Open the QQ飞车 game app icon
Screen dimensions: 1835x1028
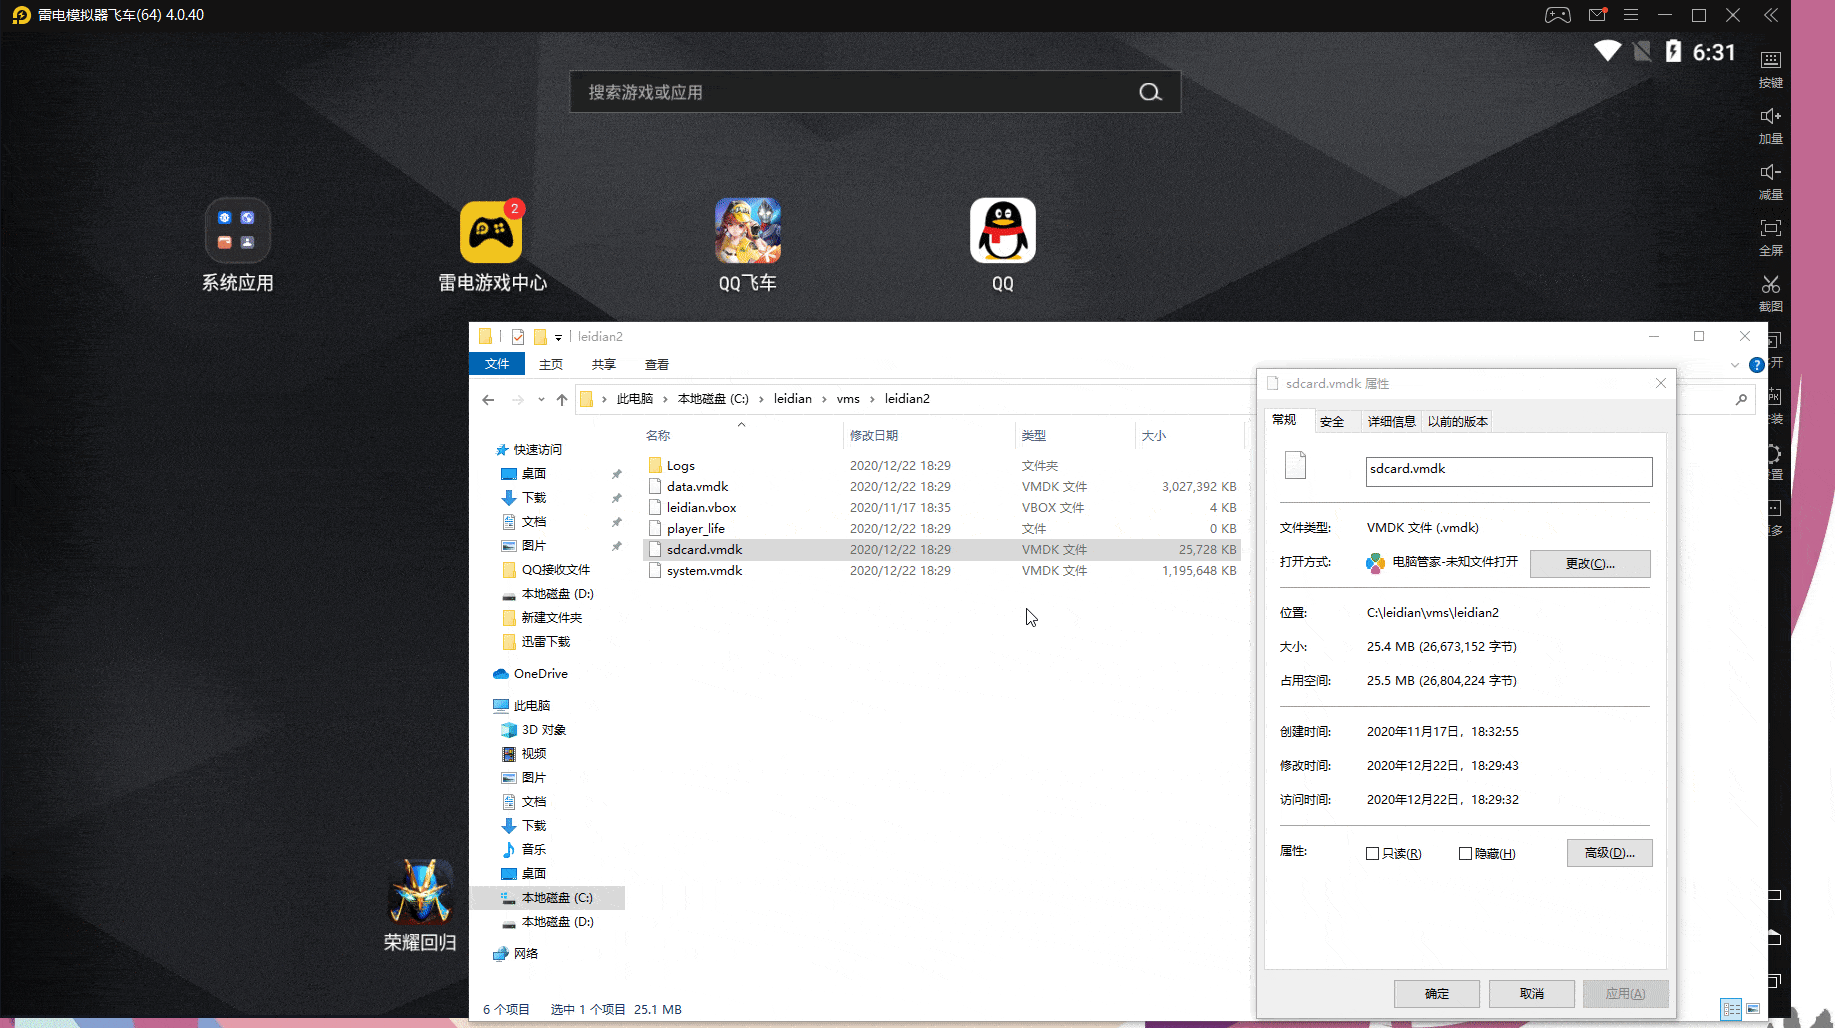(x=747, y=231)
